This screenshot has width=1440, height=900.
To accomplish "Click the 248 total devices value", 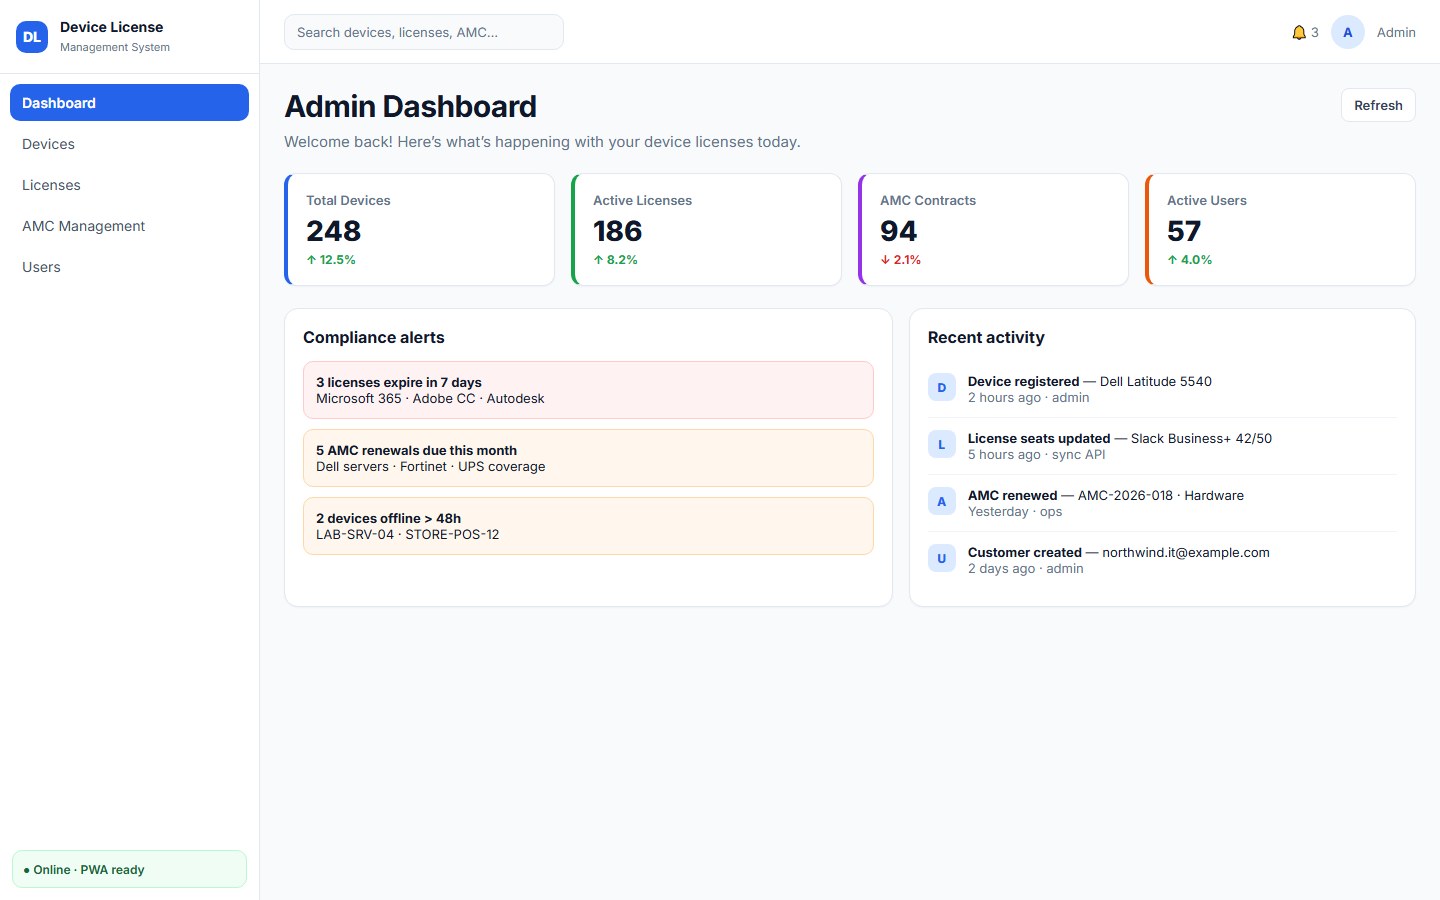I will 334,231.
